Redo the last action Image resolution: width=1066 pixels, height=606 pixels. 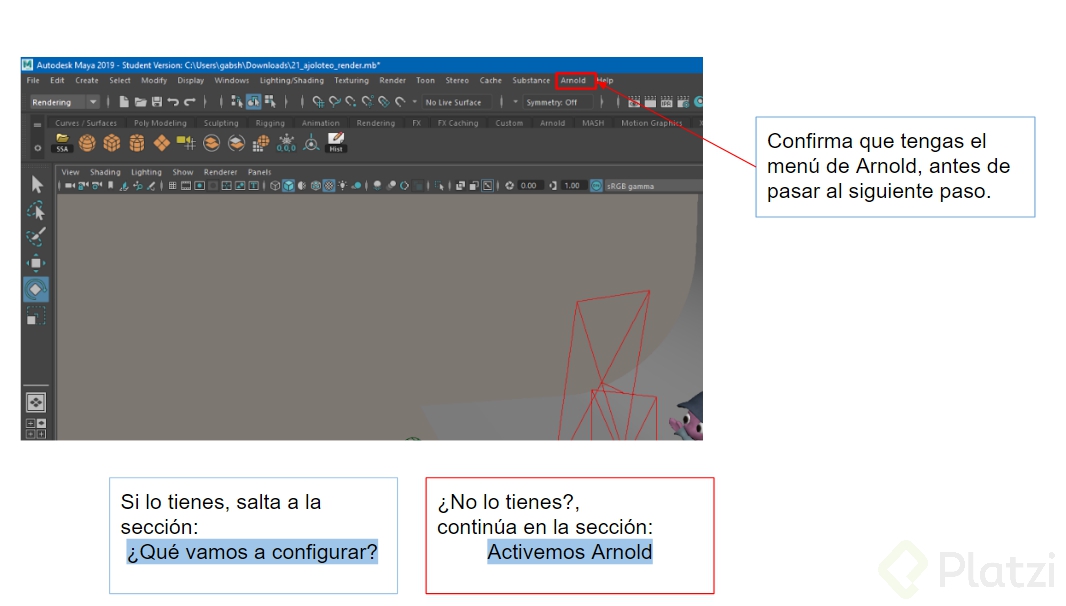[x=190, y=102]
